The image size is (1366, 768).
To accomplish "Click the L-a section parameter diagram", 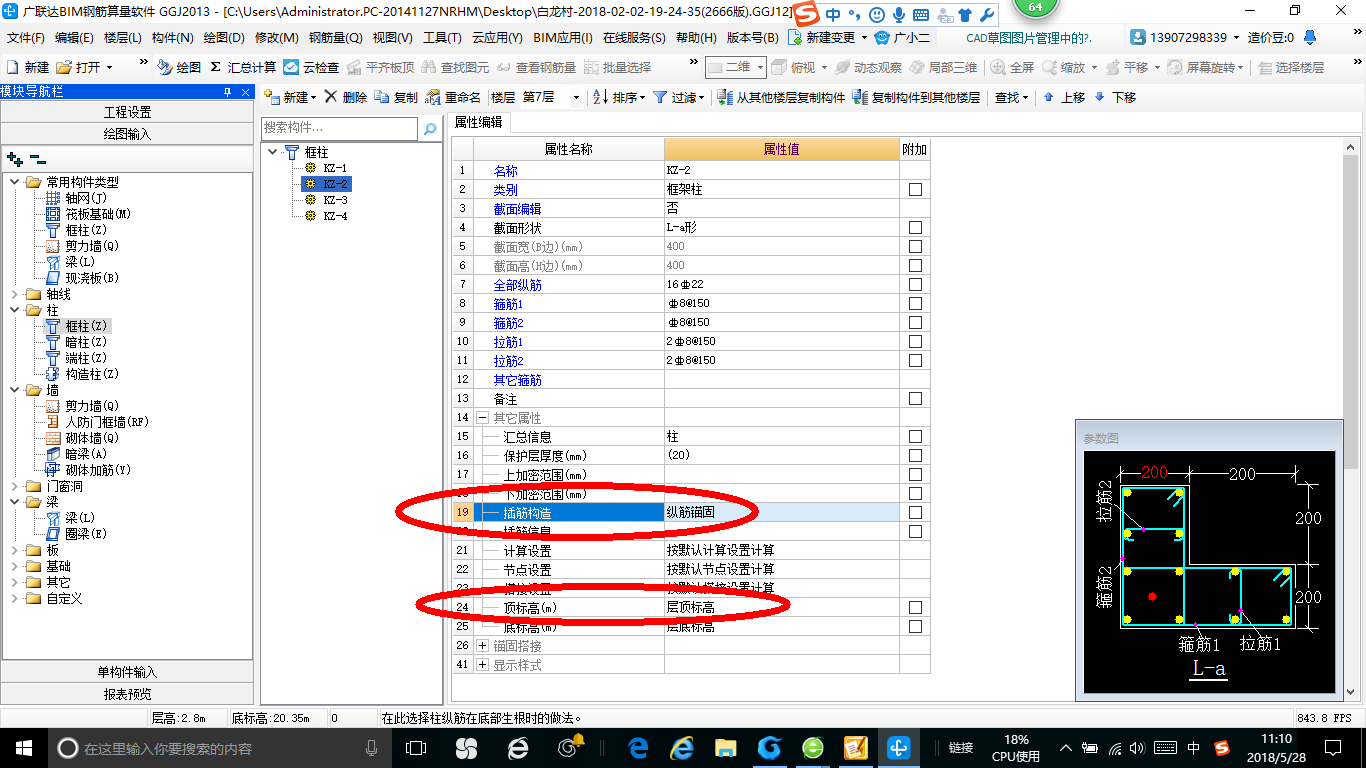I will [x=1209, y=571].
